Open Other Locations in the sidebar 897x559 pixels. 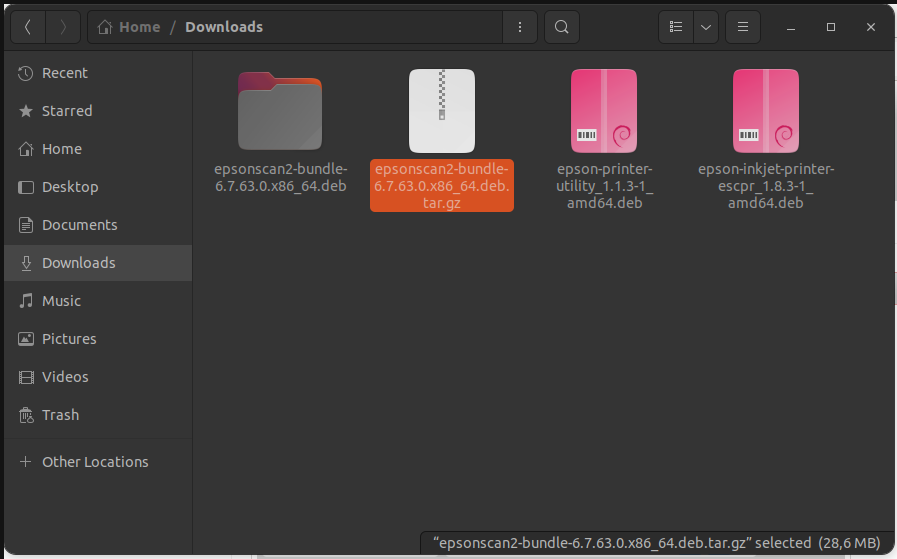coord(98,462)
